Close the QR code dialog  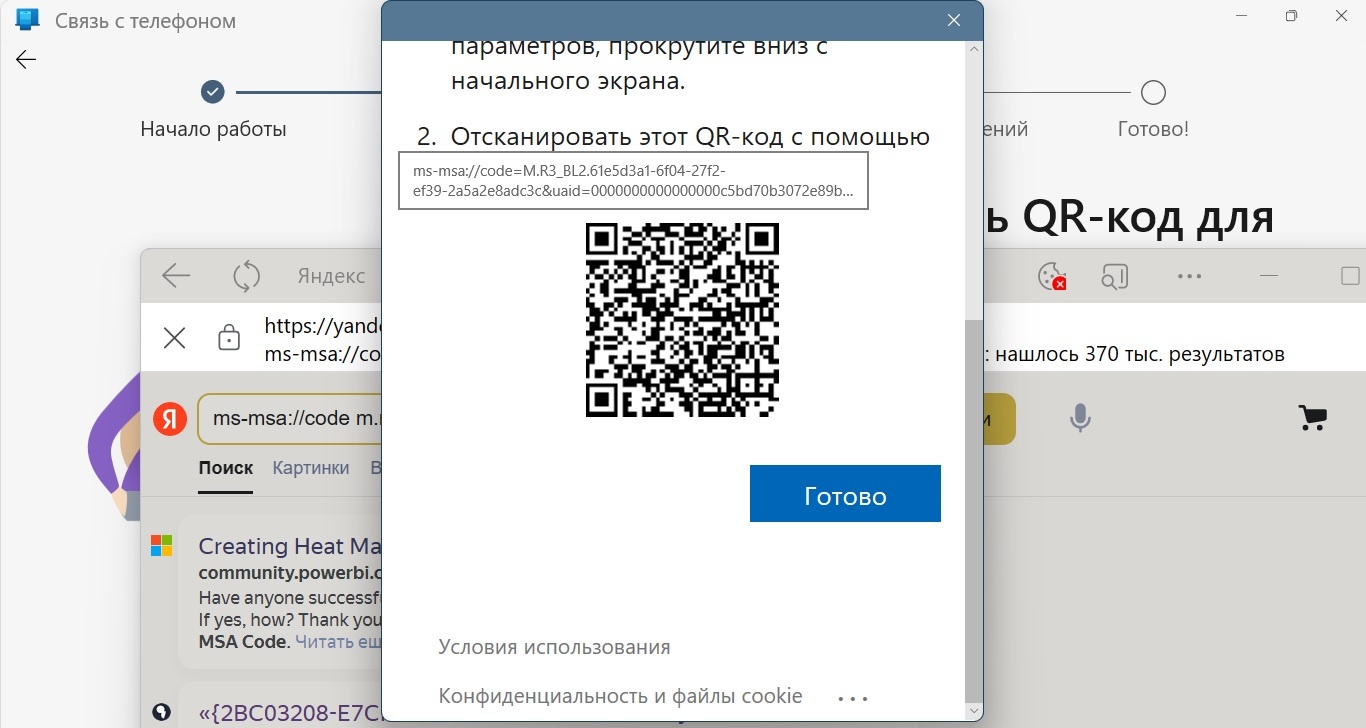pos(954,20)
